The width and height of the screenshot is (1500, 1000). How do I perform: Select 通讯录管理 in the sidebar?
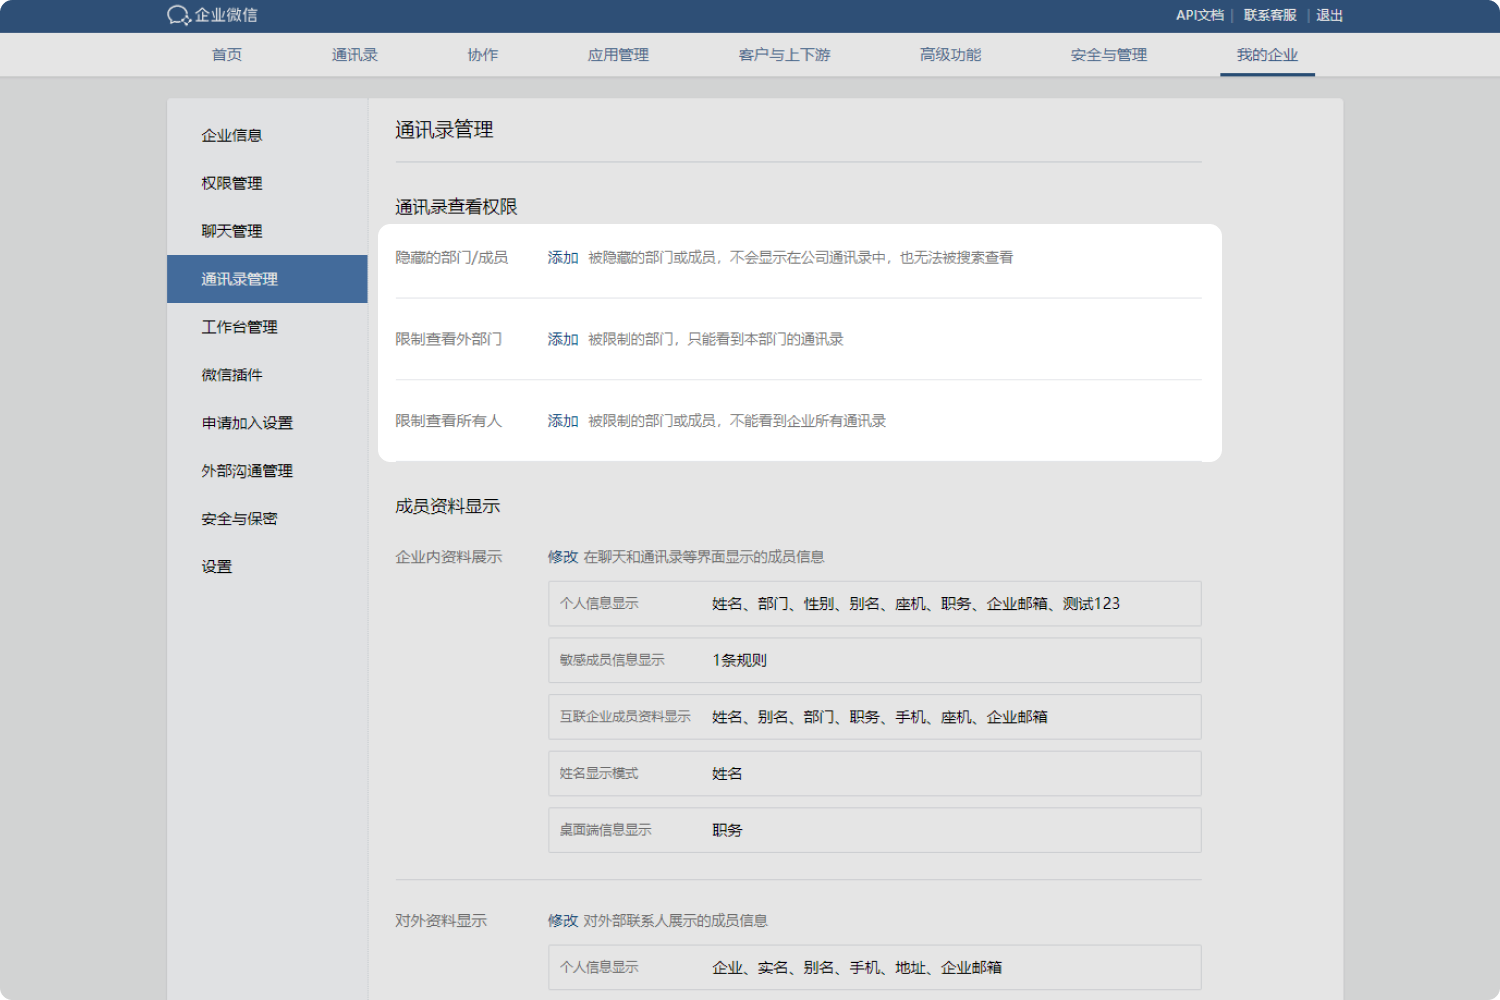[267, 279]
